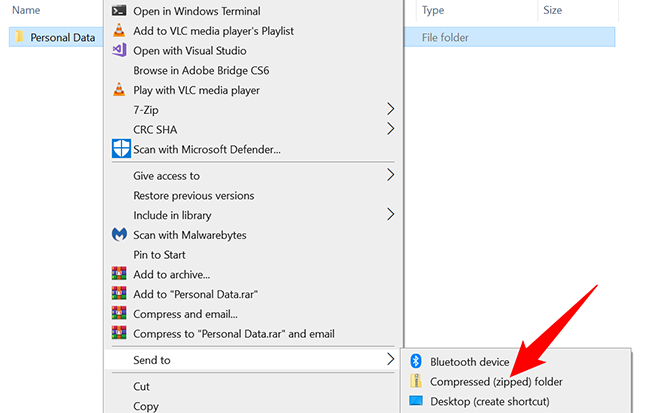Expand the 7-Zip submenu arrow
650x413 pixels.
(x=390, y=109)
